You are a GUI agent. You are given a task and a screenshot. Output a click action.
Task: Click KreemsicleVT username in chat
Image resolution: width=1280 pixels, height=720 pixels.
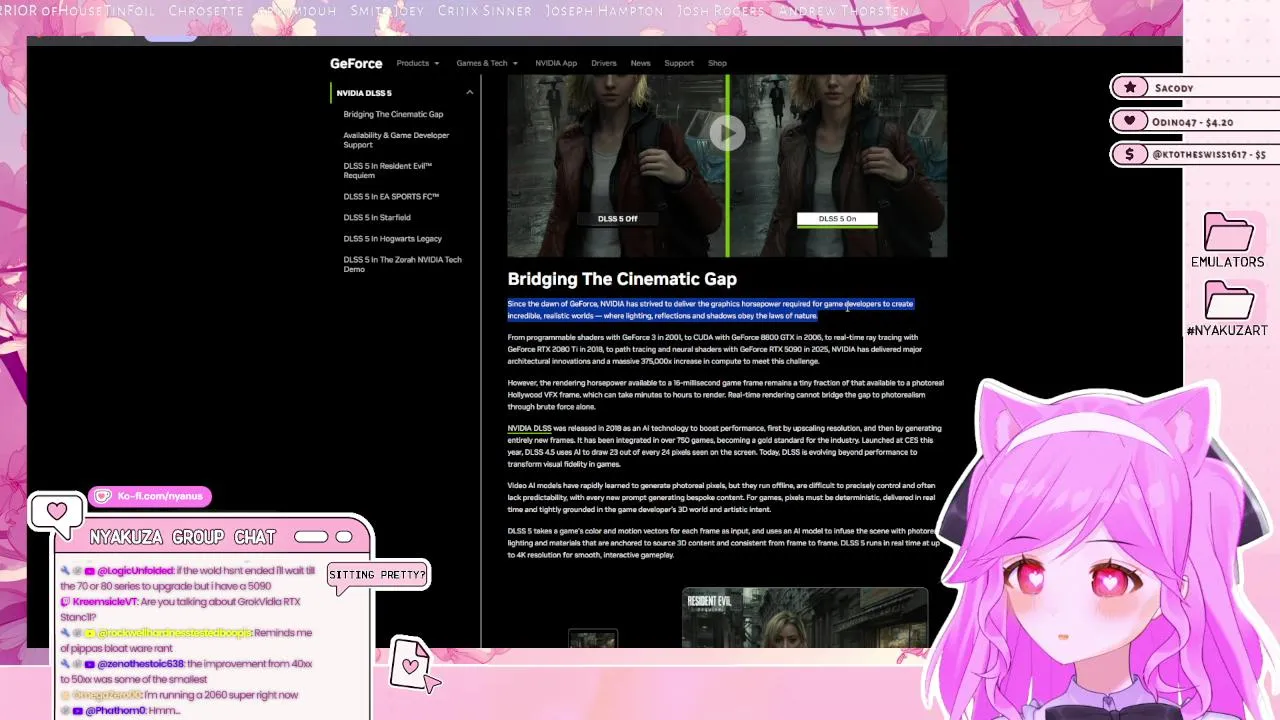pos(104,602)
